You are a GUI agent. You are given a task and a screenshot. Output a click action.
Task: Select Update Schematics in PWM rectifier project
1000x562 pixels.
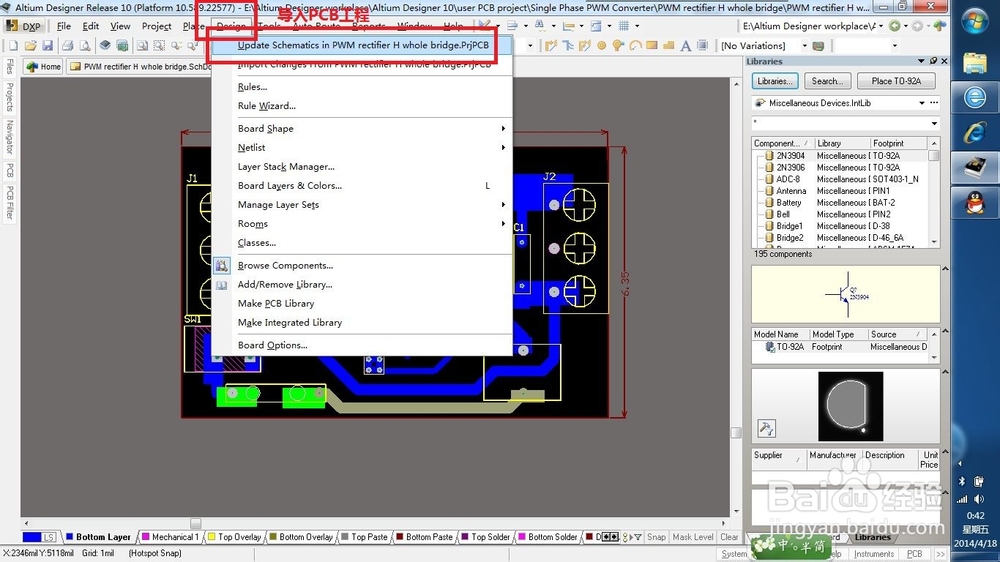click(x=363, y=45)
